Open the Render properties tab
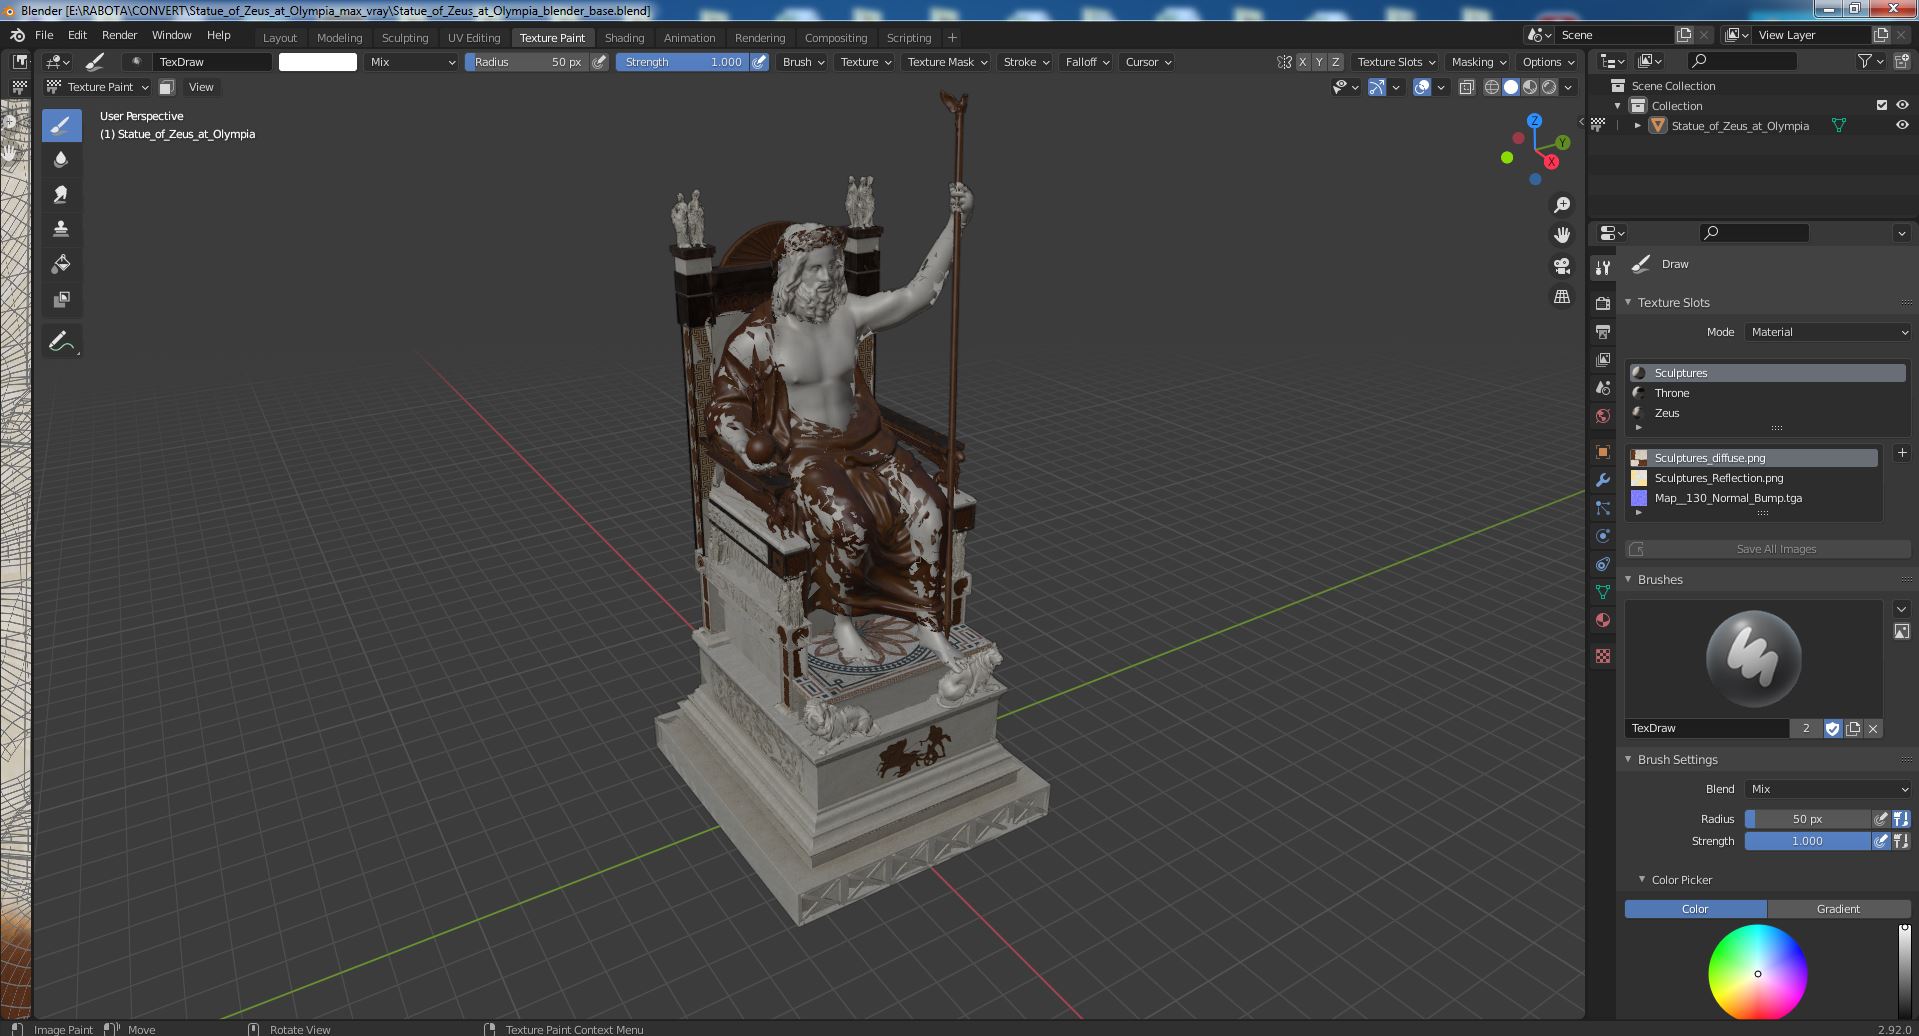Image resolution: width=1919 pixels, height=1036 pixels. point(1603,303)
